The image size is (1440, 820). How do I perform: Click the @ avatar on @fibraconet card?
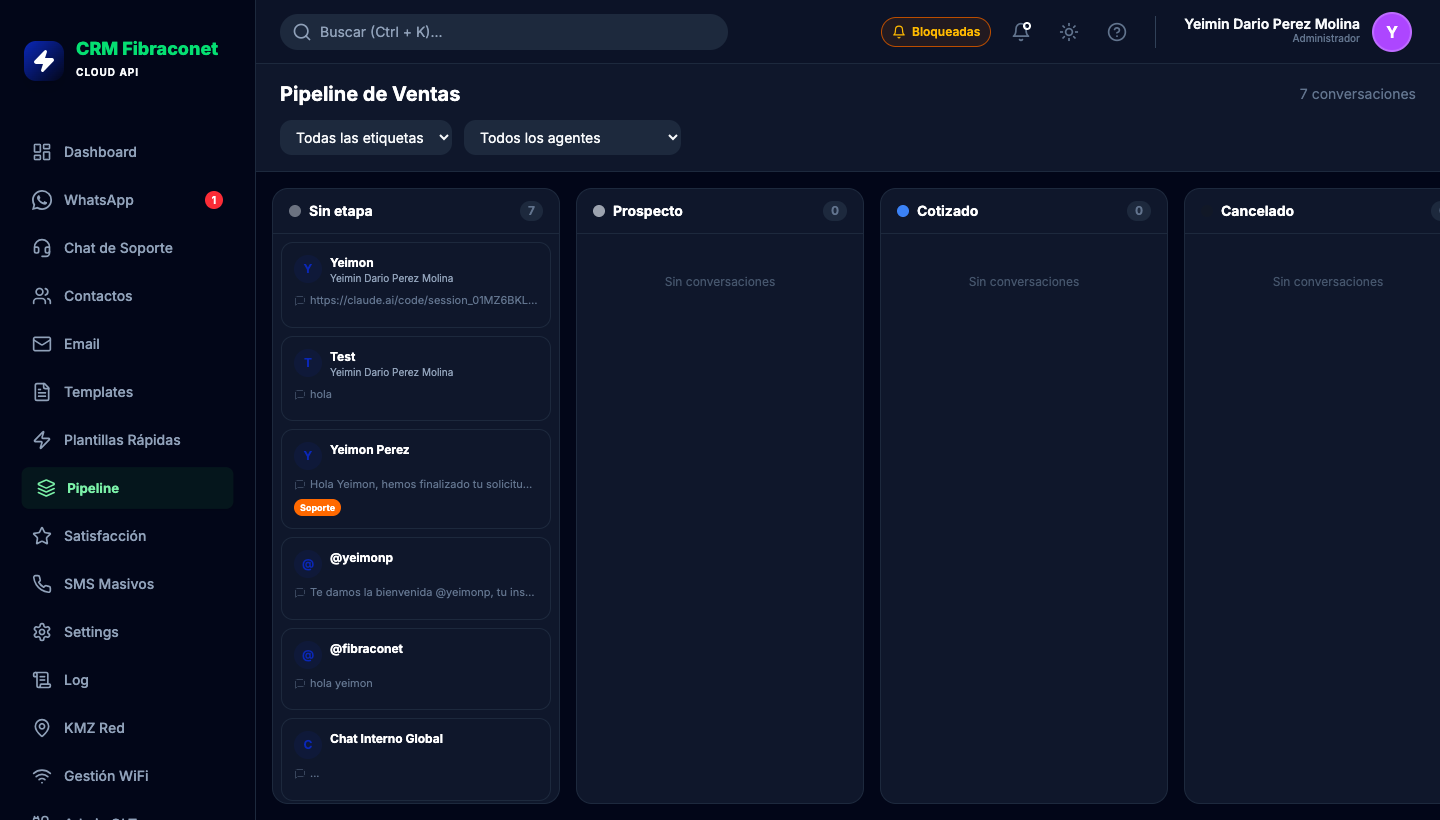click(x=308, y=655)
